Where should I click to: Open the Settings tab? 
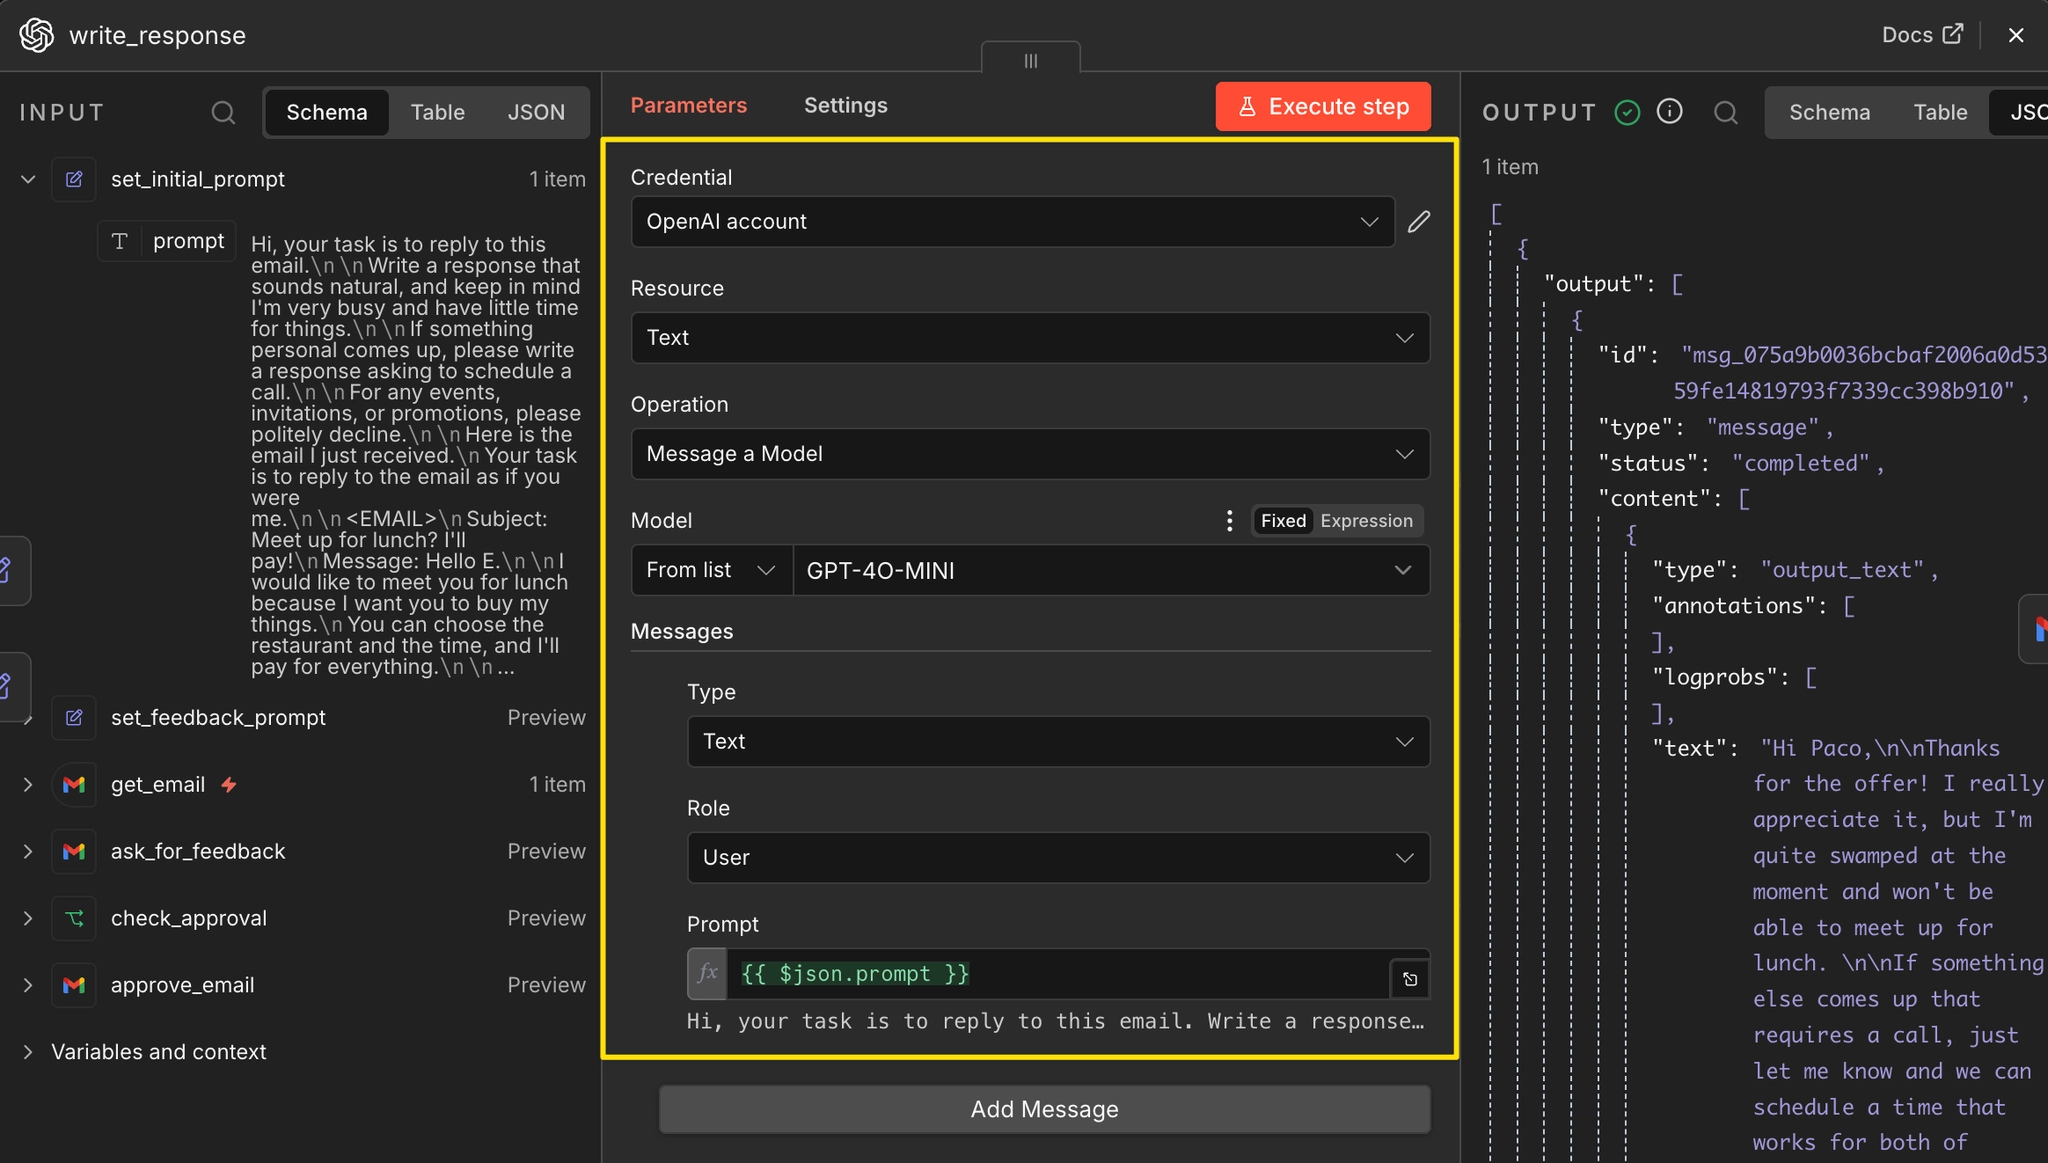[845, 105]
